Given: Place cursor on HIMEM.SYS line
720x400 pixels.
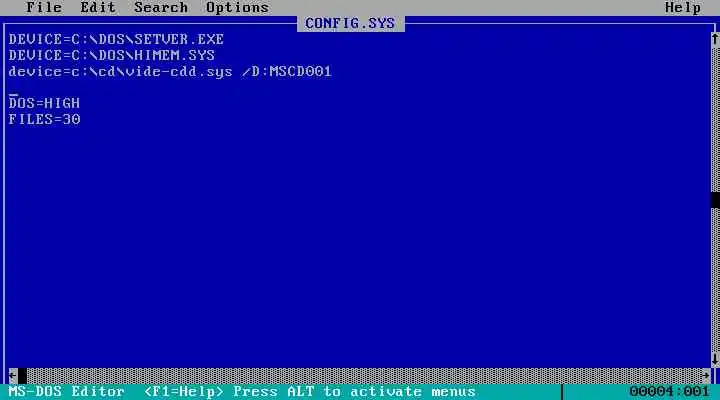Looking at the screenshot, I should coord(112,56).
